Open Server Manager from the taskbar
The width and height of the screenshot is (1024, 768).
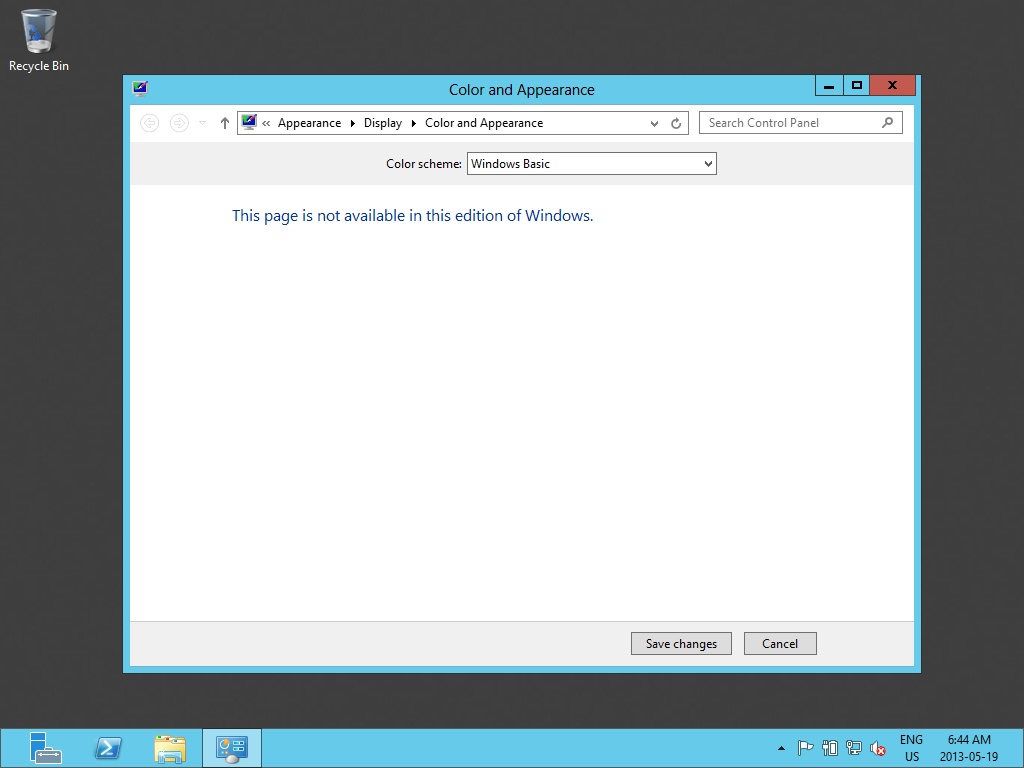tap(45, 748)
